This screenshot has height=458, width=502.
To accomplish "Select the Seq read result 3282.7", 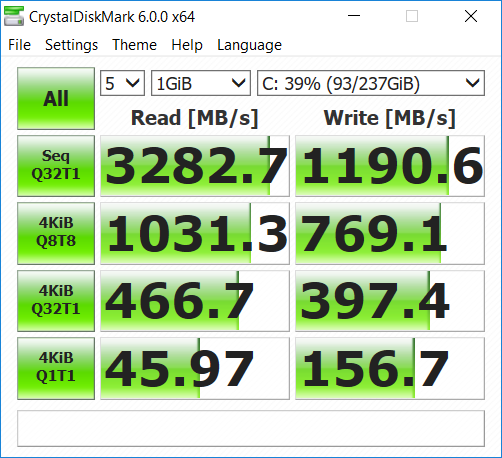I will coord(195,166).
